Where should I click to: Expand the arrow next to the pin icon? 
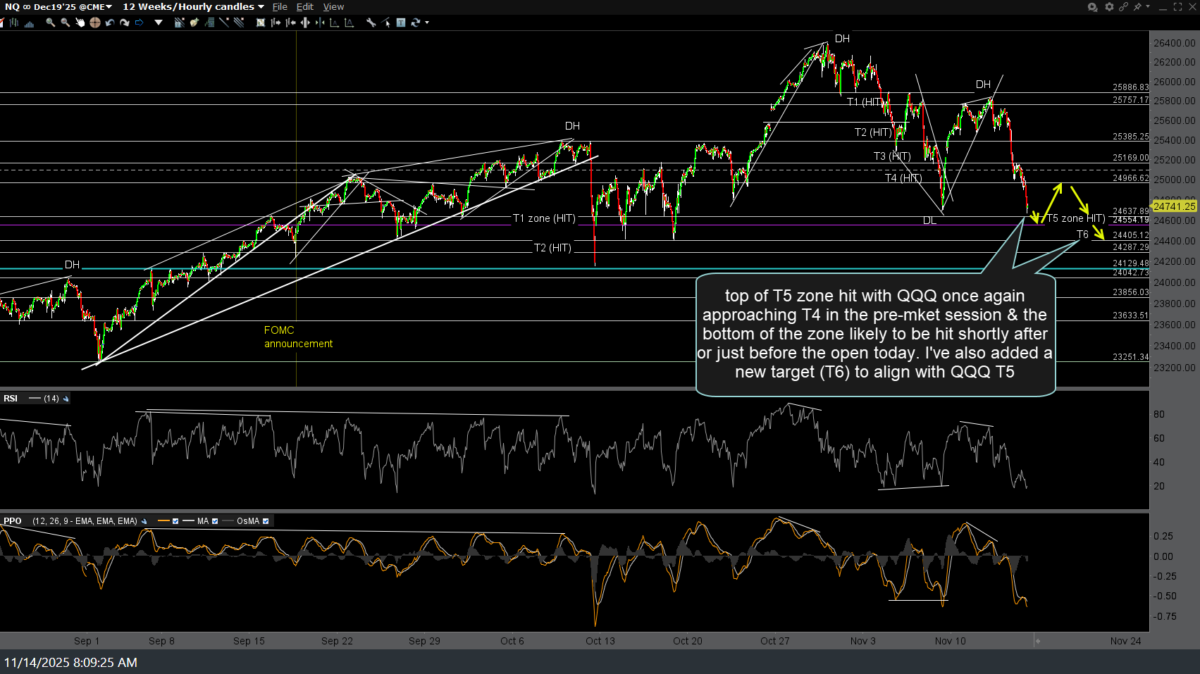[1148, 7]
